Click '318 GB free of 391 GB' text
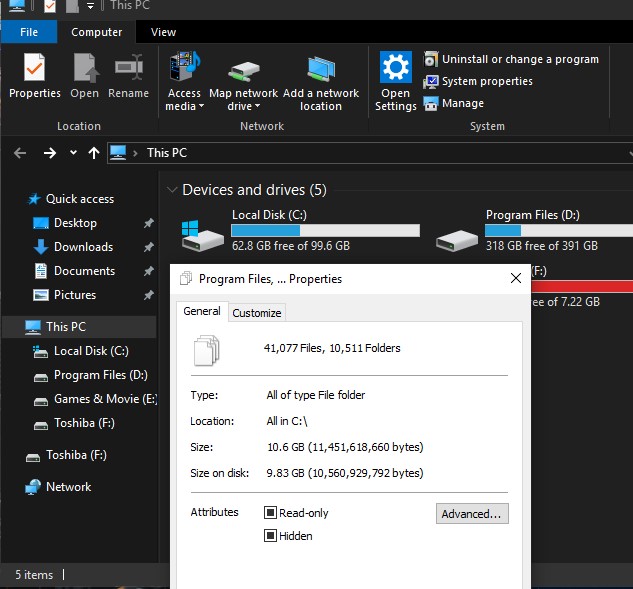The height and width of the screenshot is (589, 633). coord(541,246)
